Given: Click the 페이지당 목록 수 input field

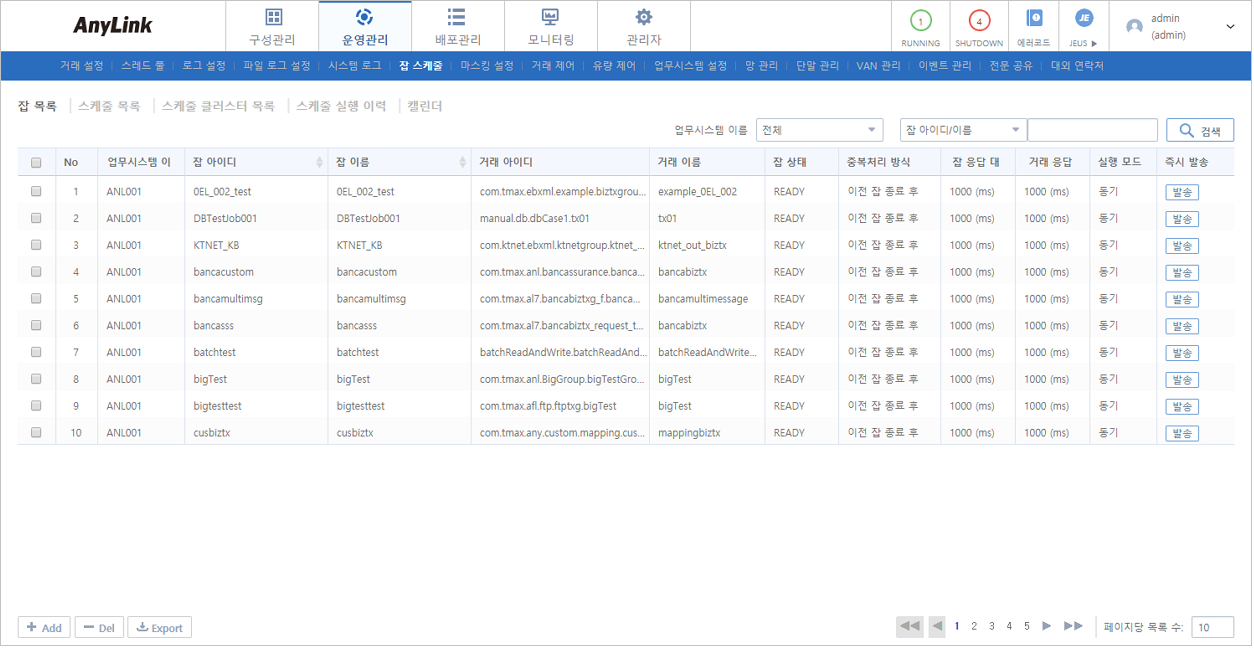Looking at the screenshot, I should [1212, 627].
